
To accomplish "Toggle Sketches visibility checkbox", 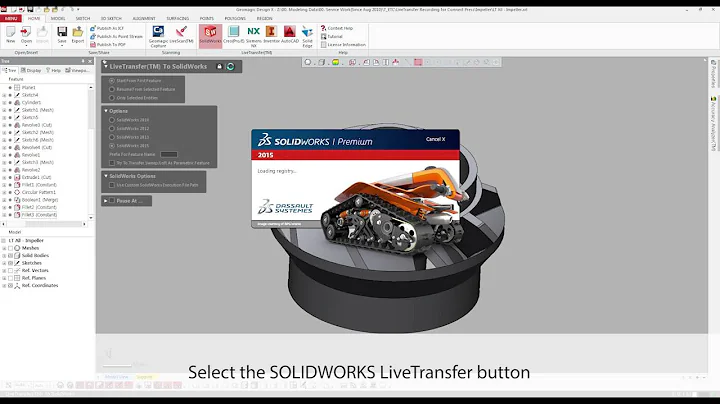I will point(10,263).
